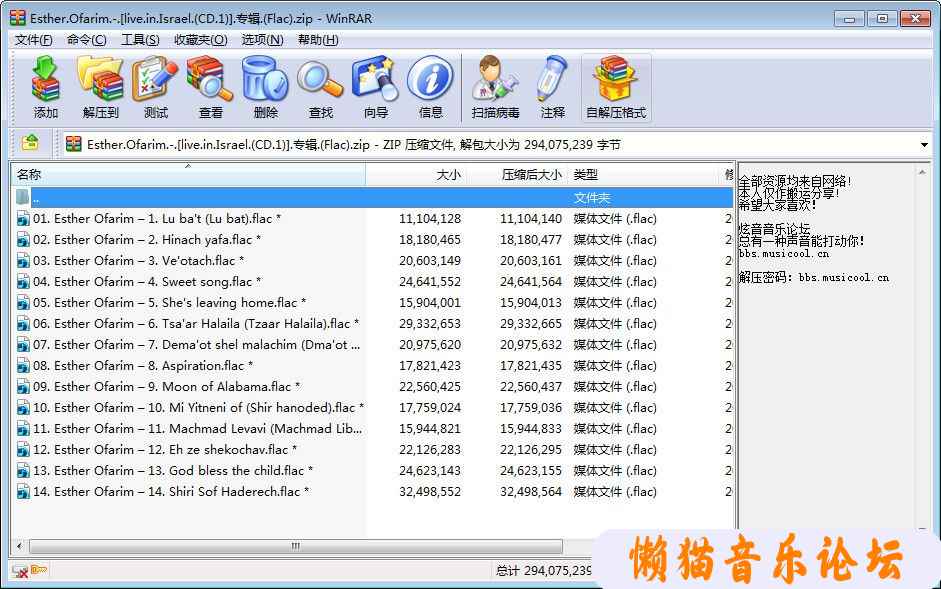Open the 命令(C) menu

coord(87,40)
